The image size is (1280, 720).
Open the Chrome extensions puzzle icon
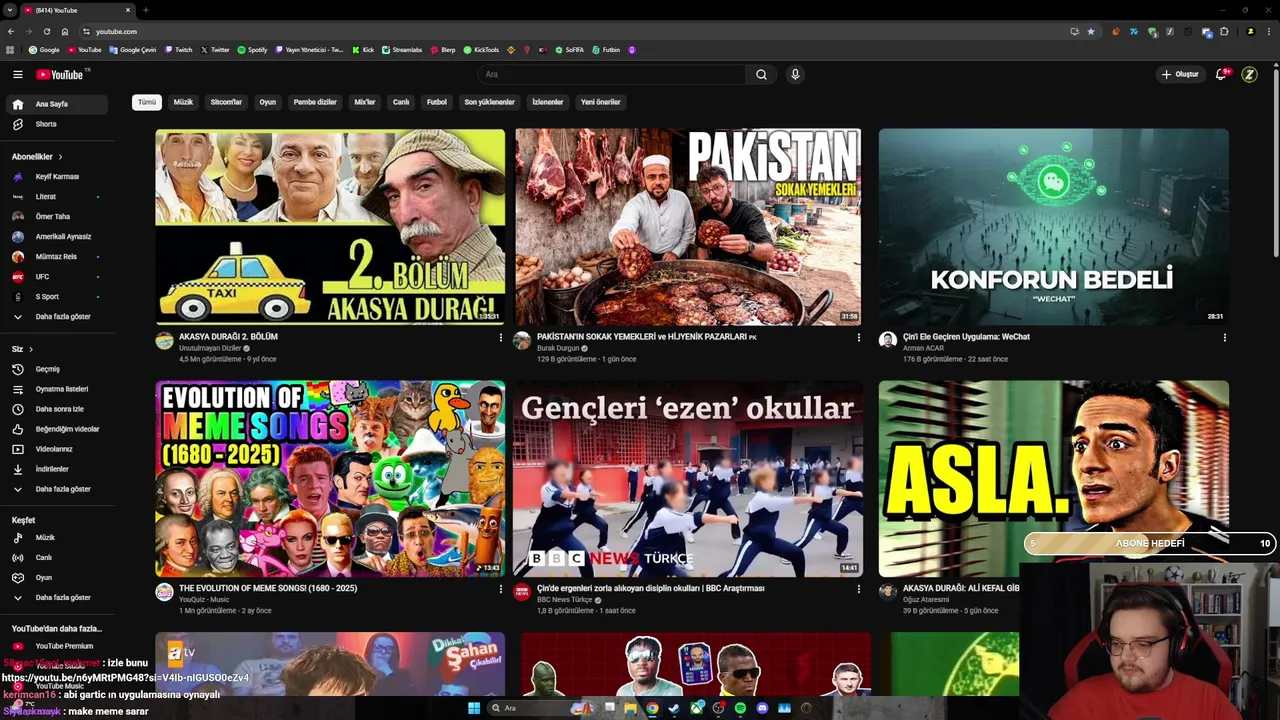(1224, 31)
